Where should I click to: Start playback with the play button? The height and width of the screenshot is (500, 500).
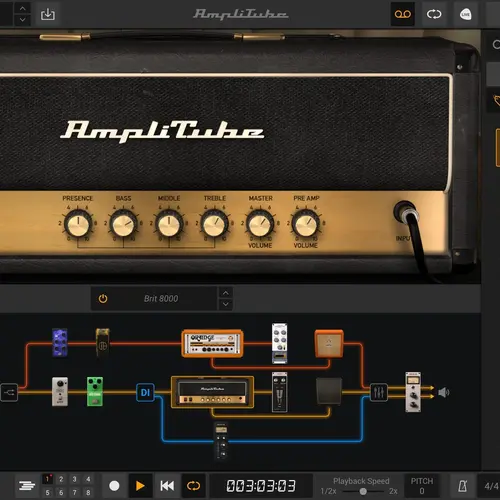pyautogui.click(x=140, y=486)
